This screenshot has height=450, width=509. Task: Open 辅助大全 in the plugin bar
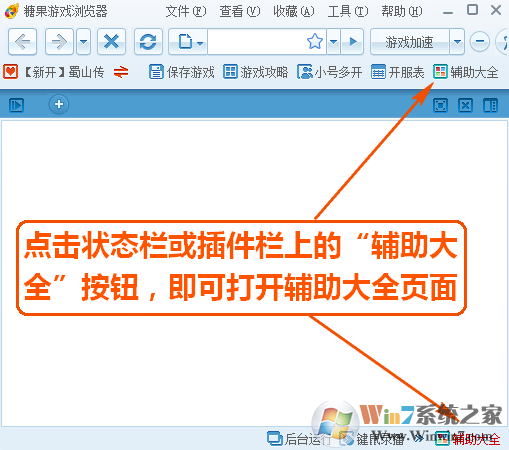coord(466,72)
